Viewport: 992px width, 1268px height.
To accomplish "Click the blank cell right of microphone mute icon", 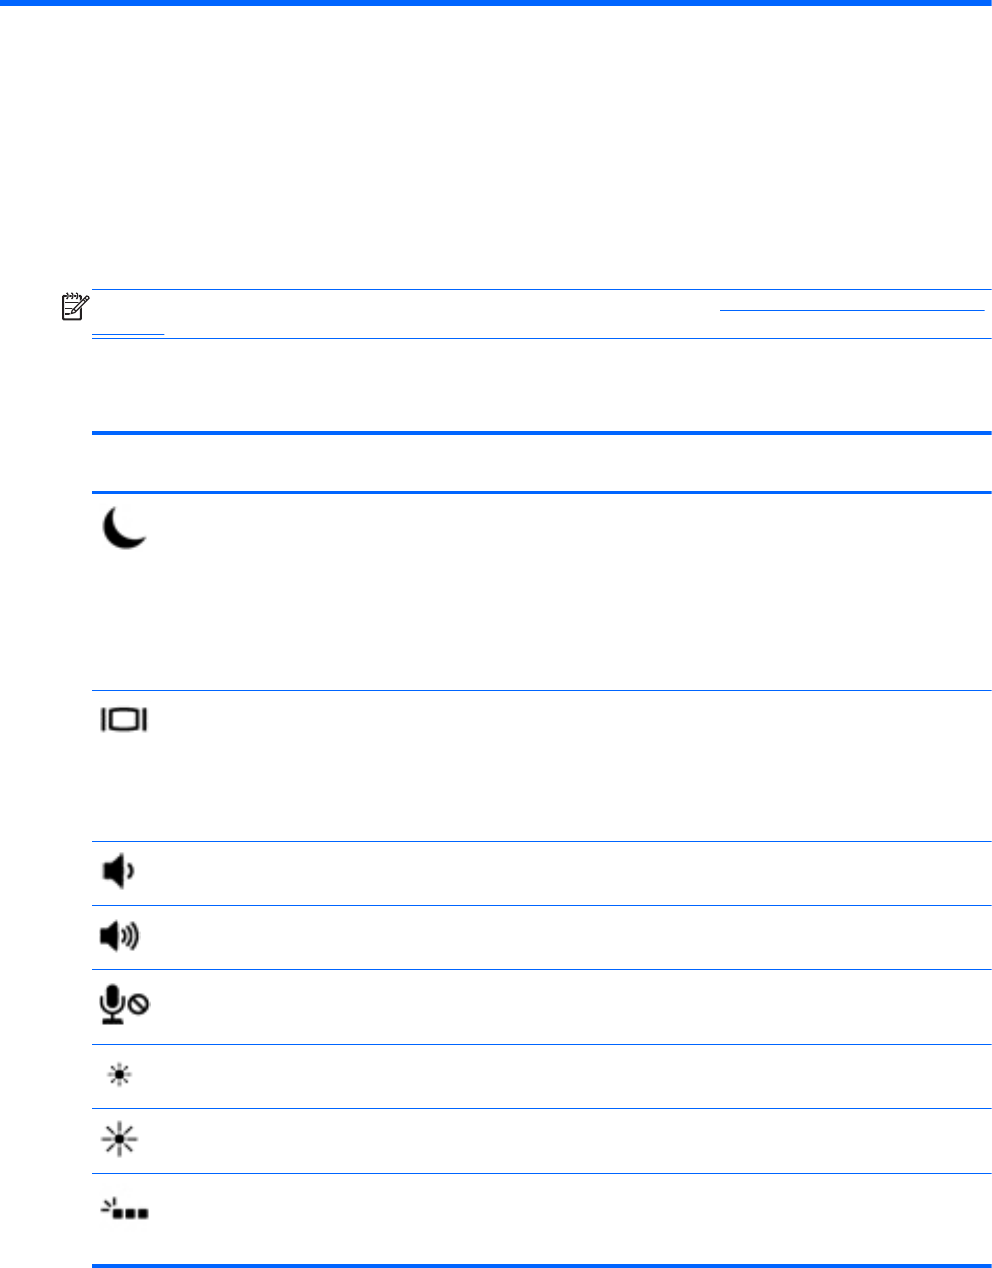I will click(570, 1006).
